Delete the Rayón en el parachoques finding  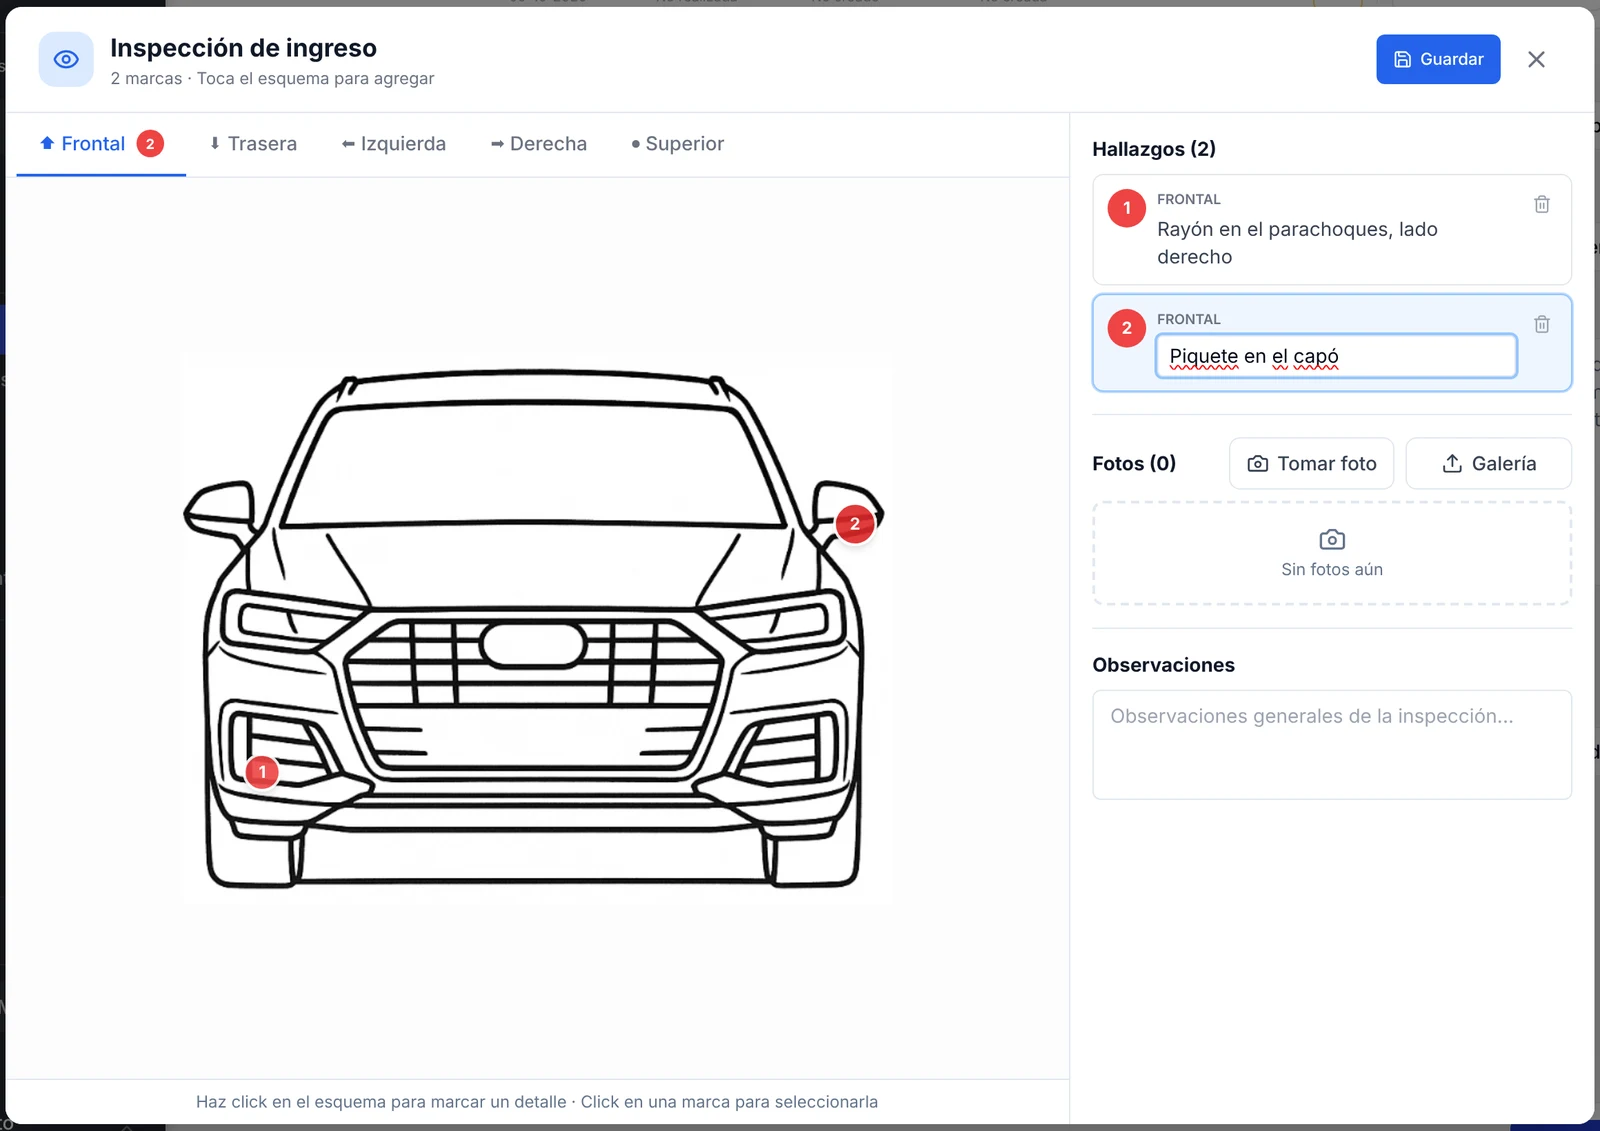click(x=1542, y=204)
